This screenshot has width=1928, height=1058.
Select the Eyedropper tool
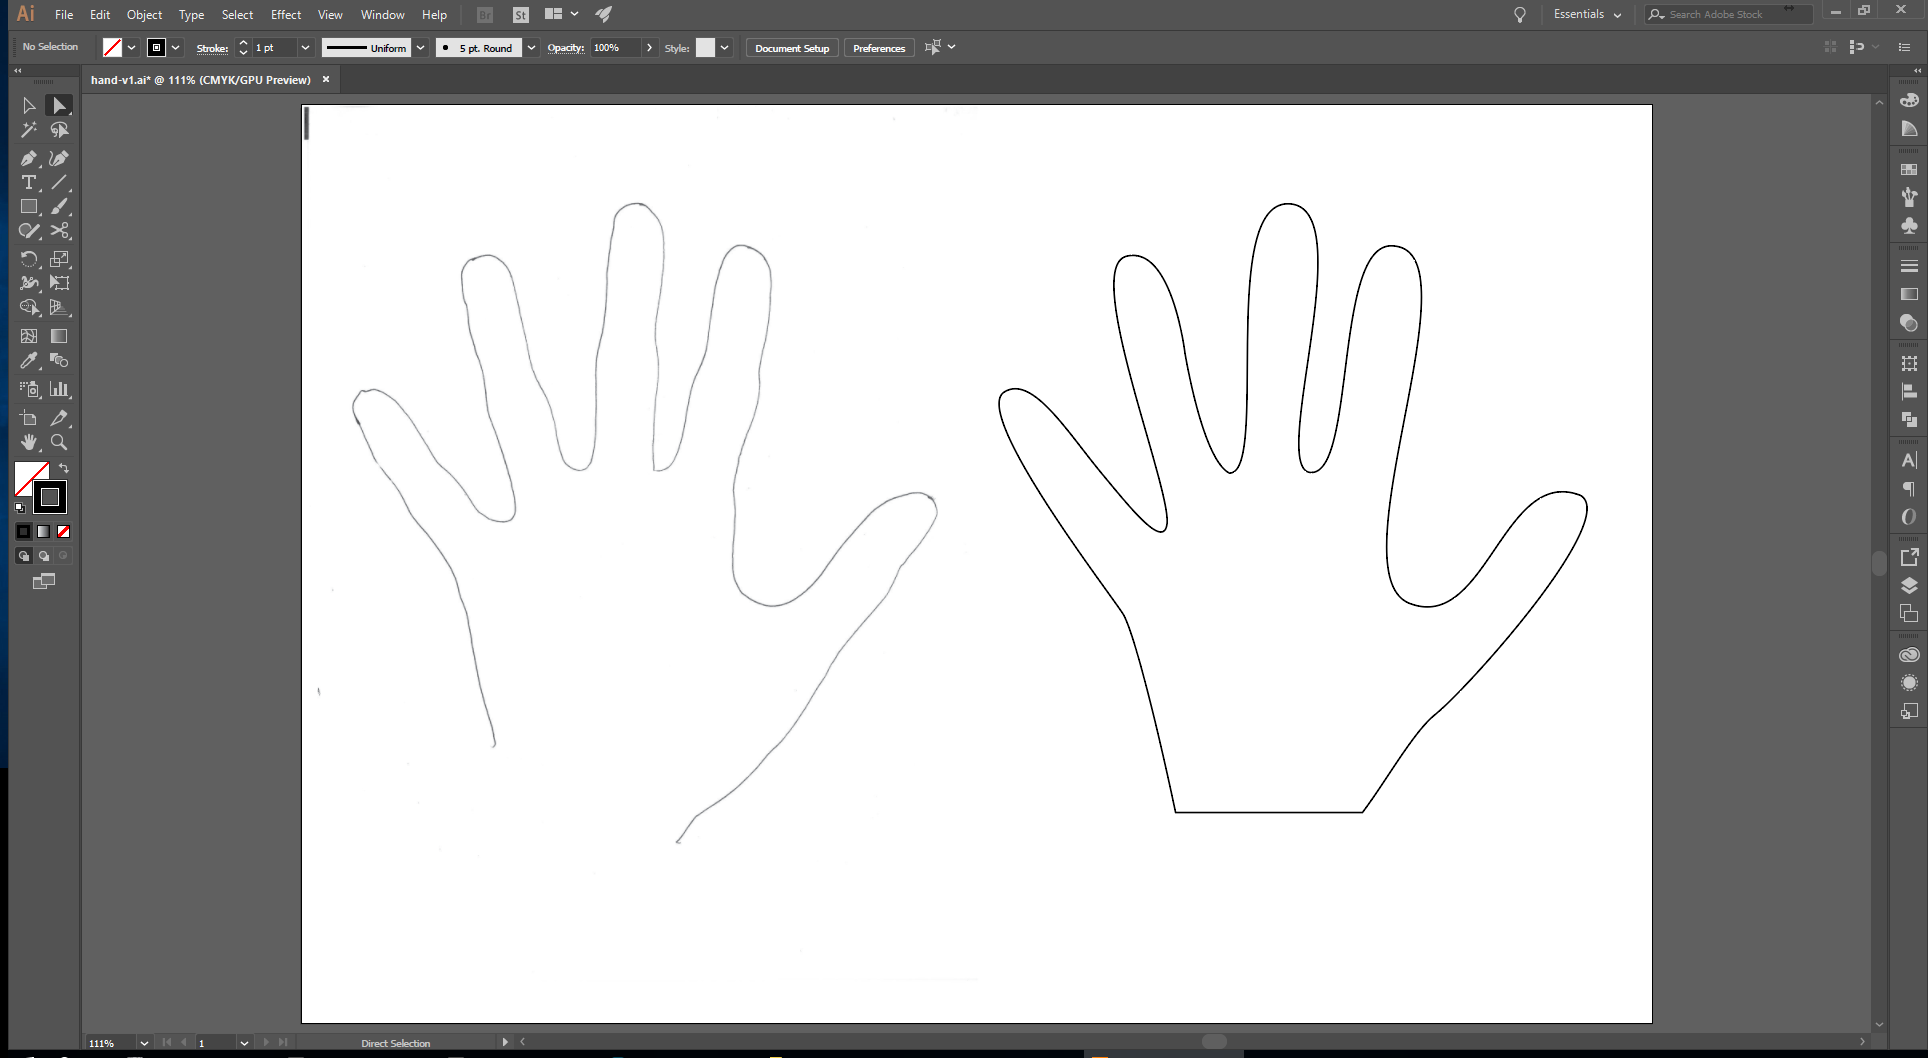29,360
